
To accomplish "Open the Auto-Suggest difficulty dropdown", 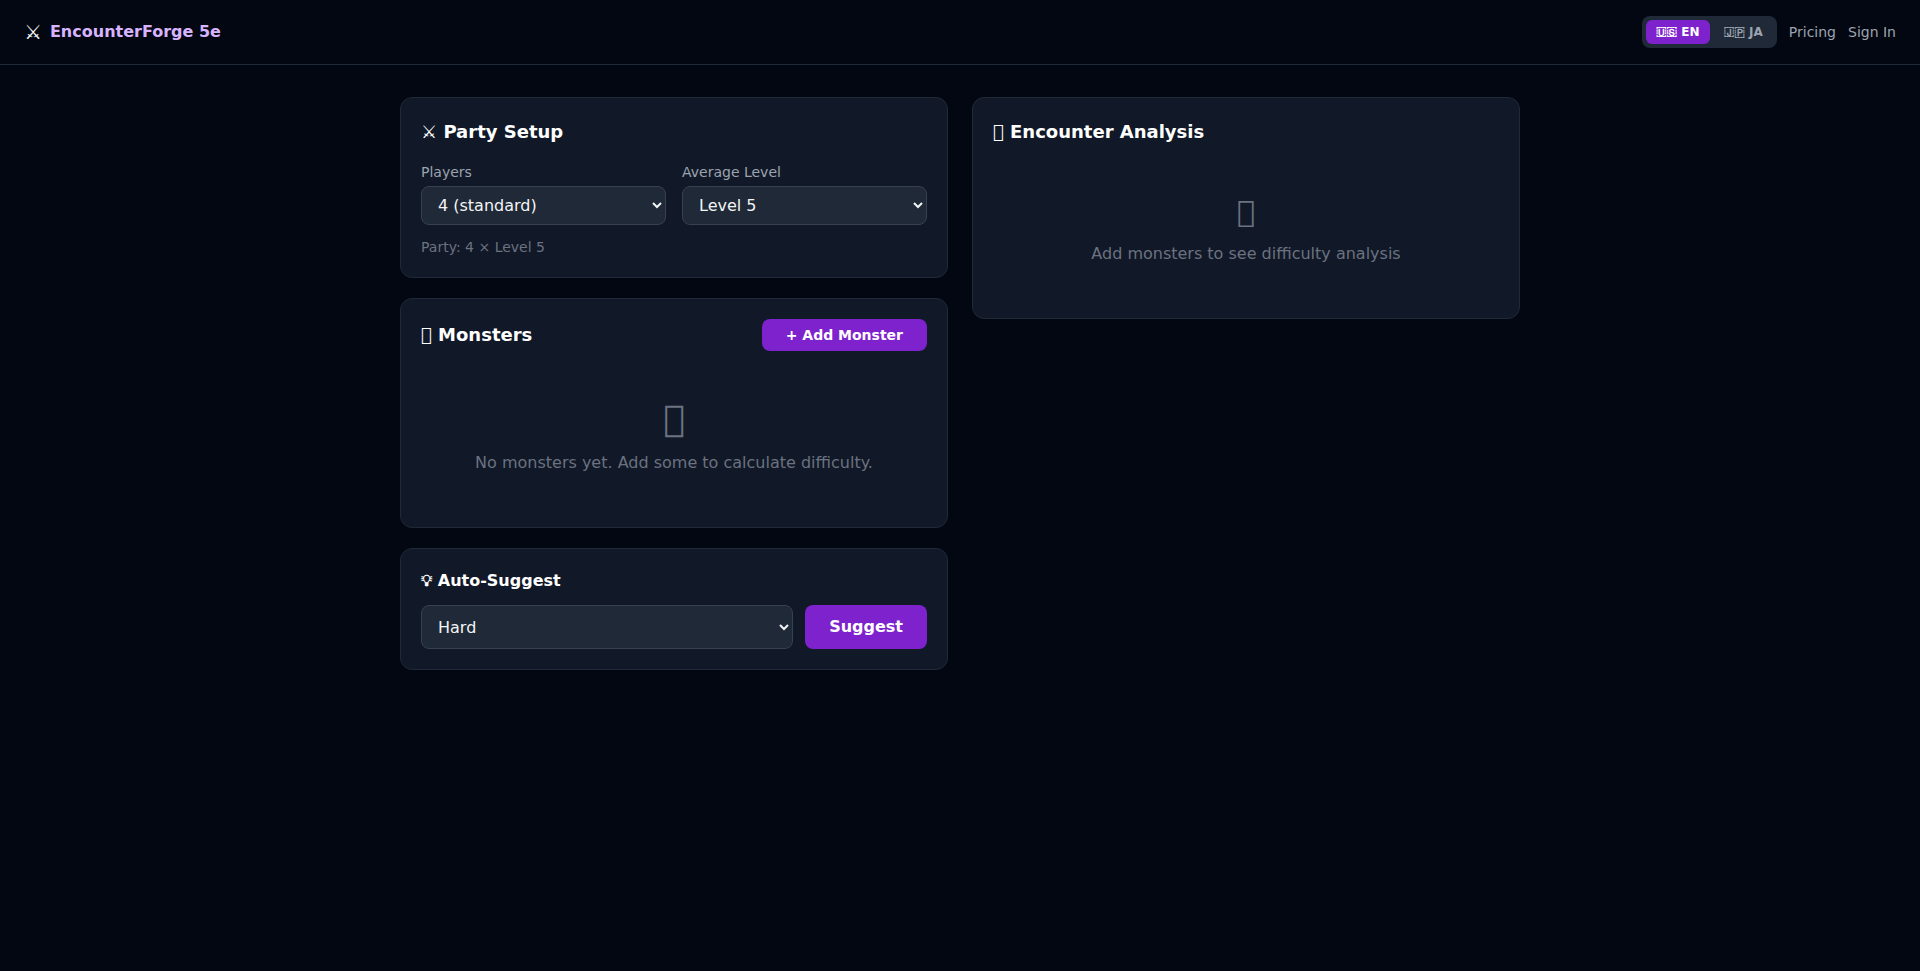I will [x=606, y=627].
